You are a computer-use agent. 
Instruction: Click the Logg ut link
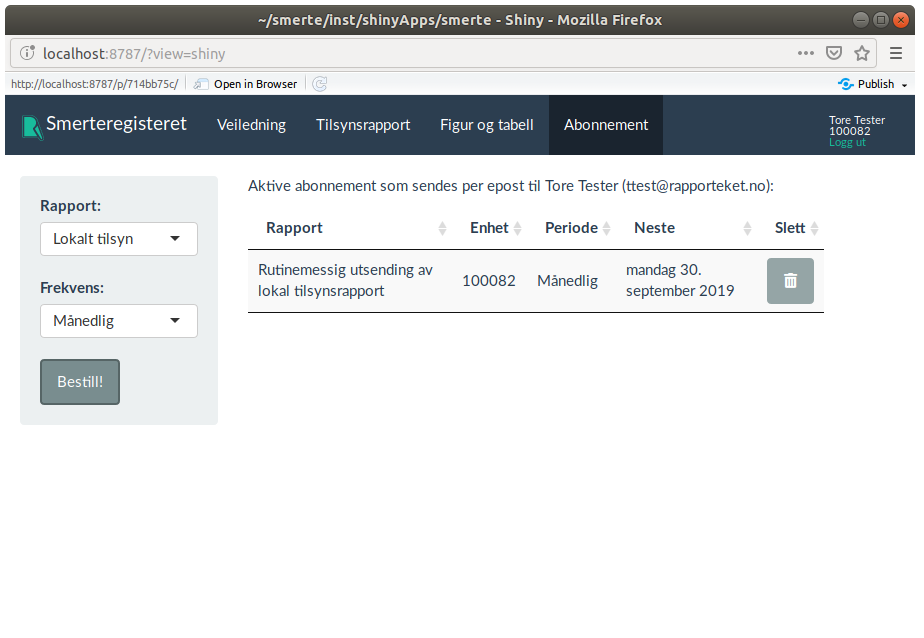click(847, 143)
